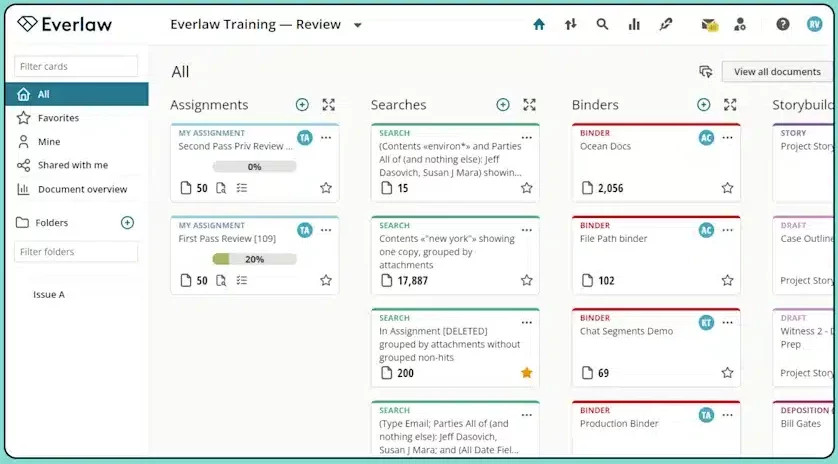Click TA avatar on Second Pass Priv Review card
This screenshot has width=838, height=464.
click(x=305, y=138)
